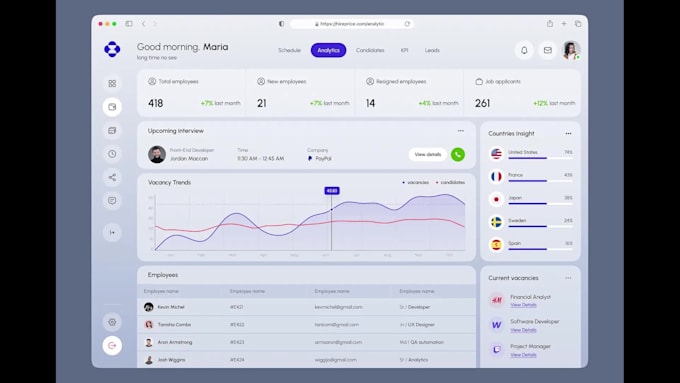680x383 pixels.
Task: Open the Leads tab
Action: (x=432, y=50)
